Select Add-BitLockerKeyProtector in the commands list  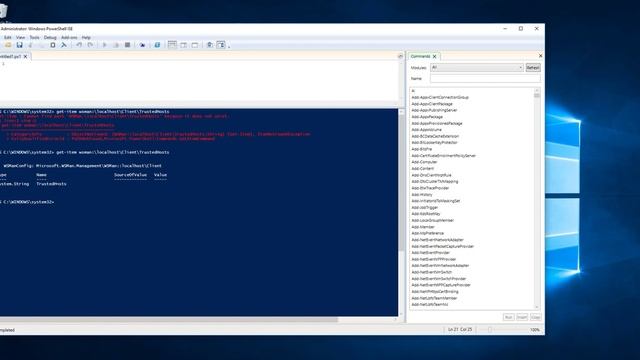pos(435,143)
